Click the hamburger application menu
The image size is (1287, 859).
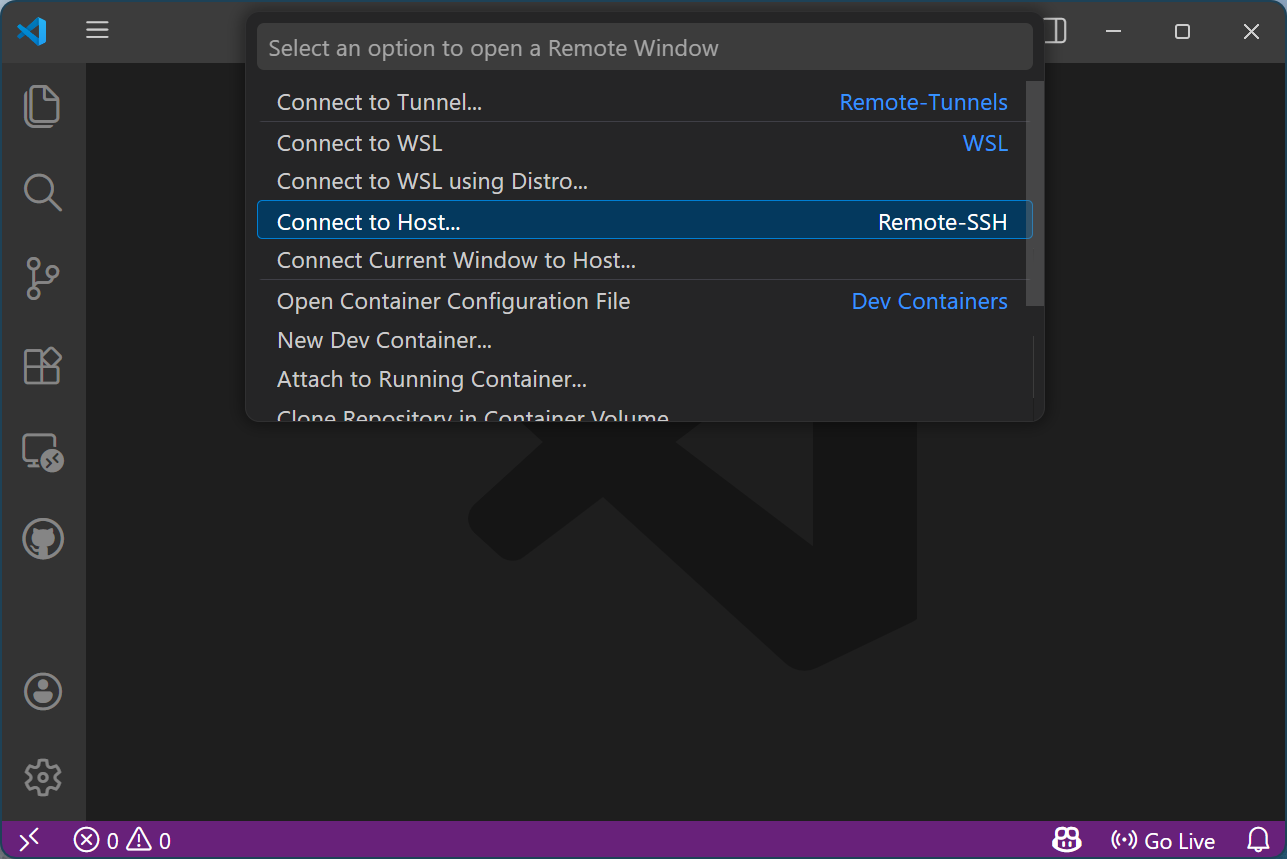[97, 30]
